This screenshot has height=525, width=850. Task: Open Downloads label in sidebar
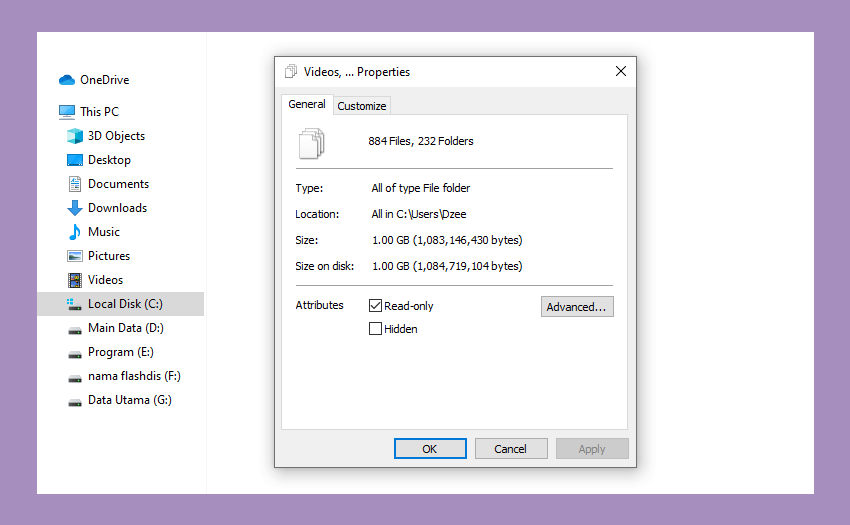[x=117, y=208]
